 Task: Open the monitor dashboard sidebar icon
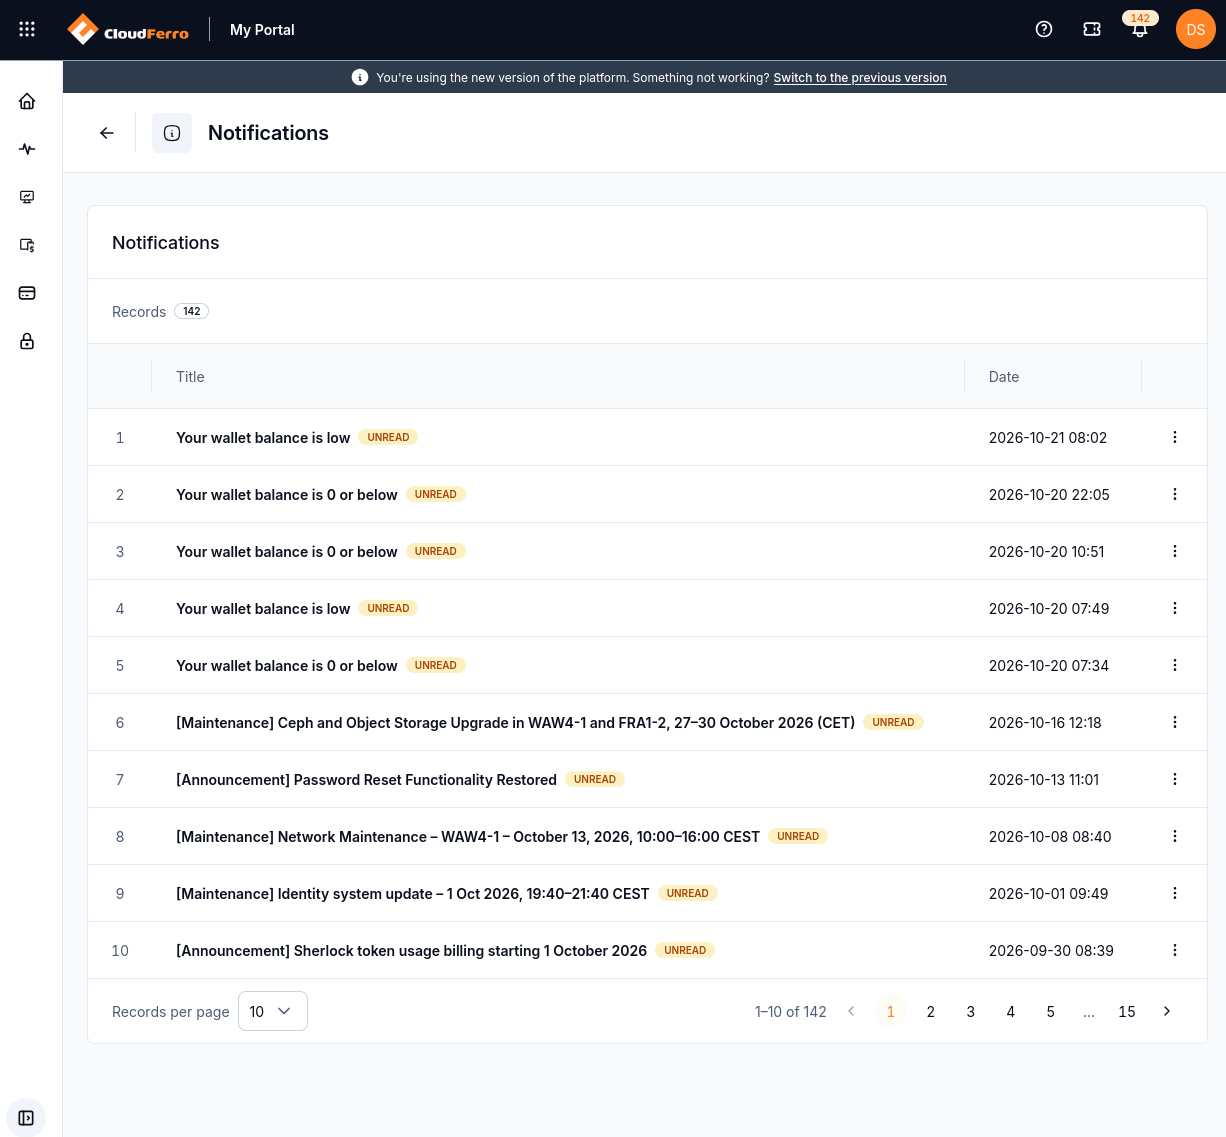(x=27, y=197)
